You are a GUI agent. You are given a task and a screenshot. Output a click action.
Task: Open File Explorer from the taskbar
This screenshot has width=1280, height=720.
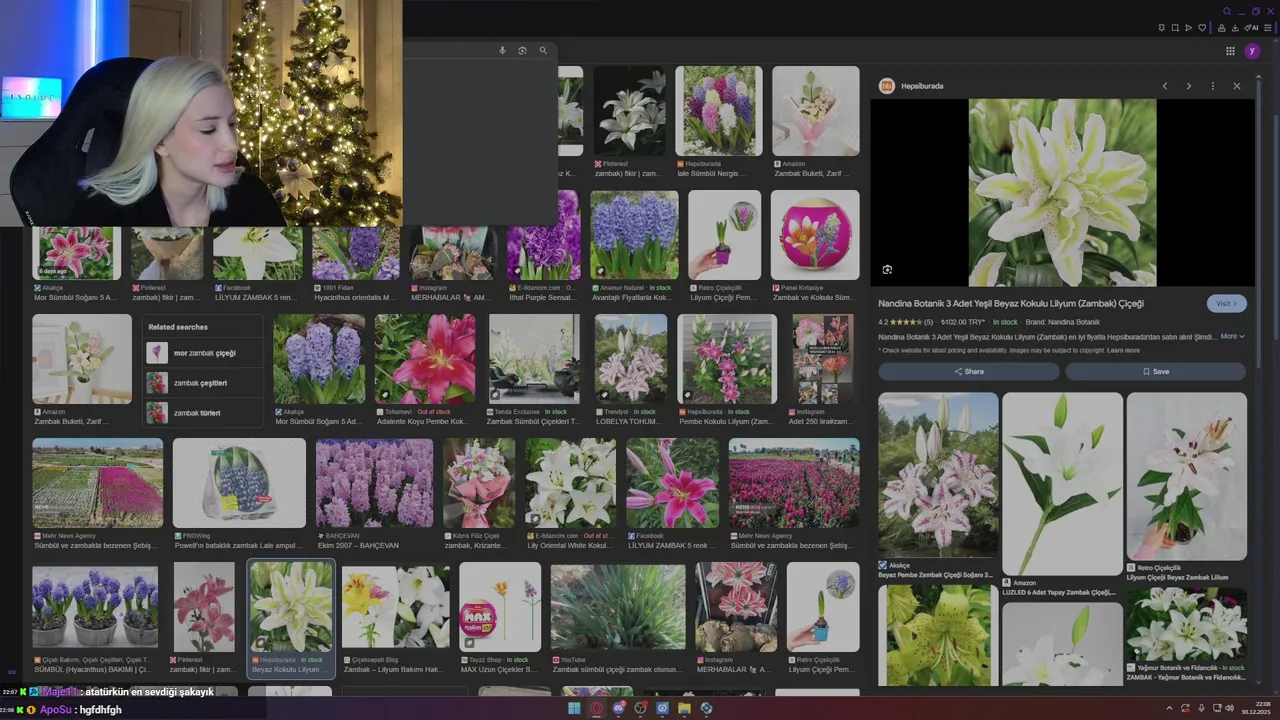coord(685,708)
